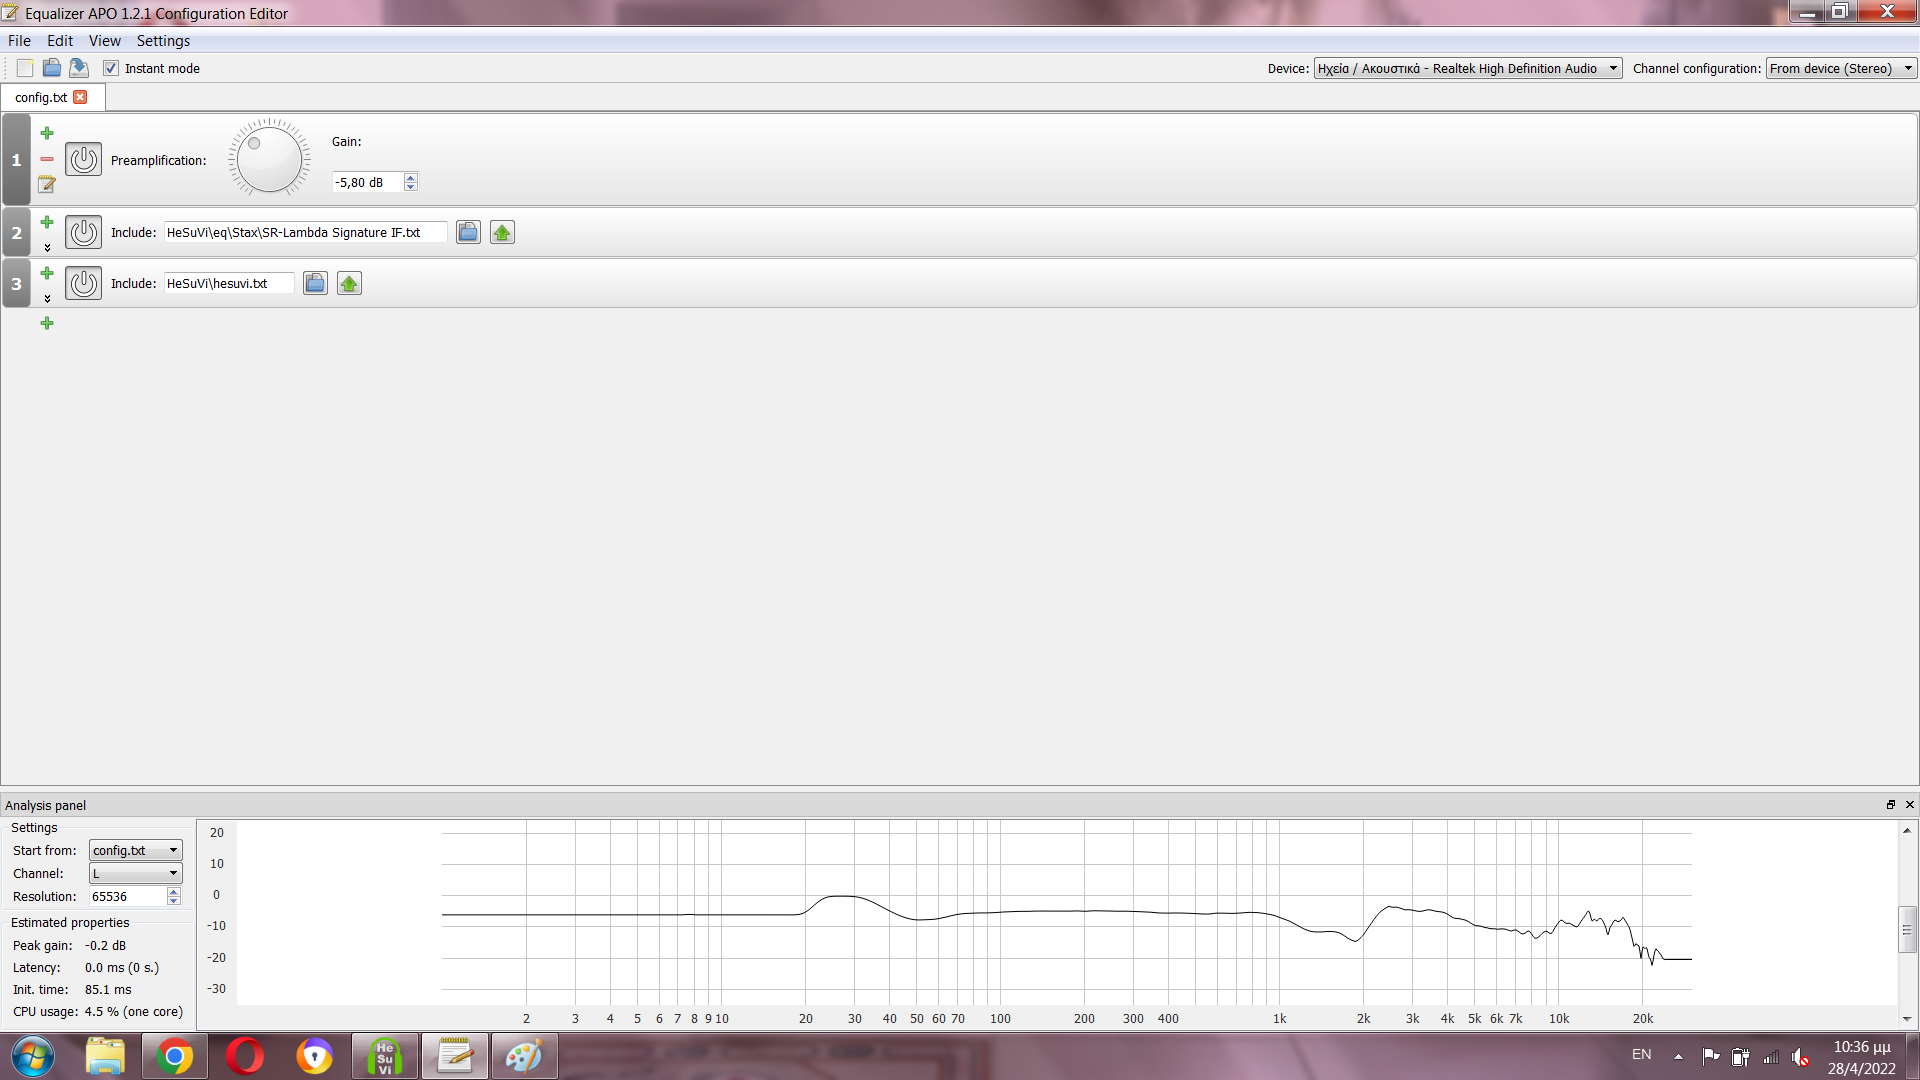Click the Open file toolbar icon

[52, 68]
